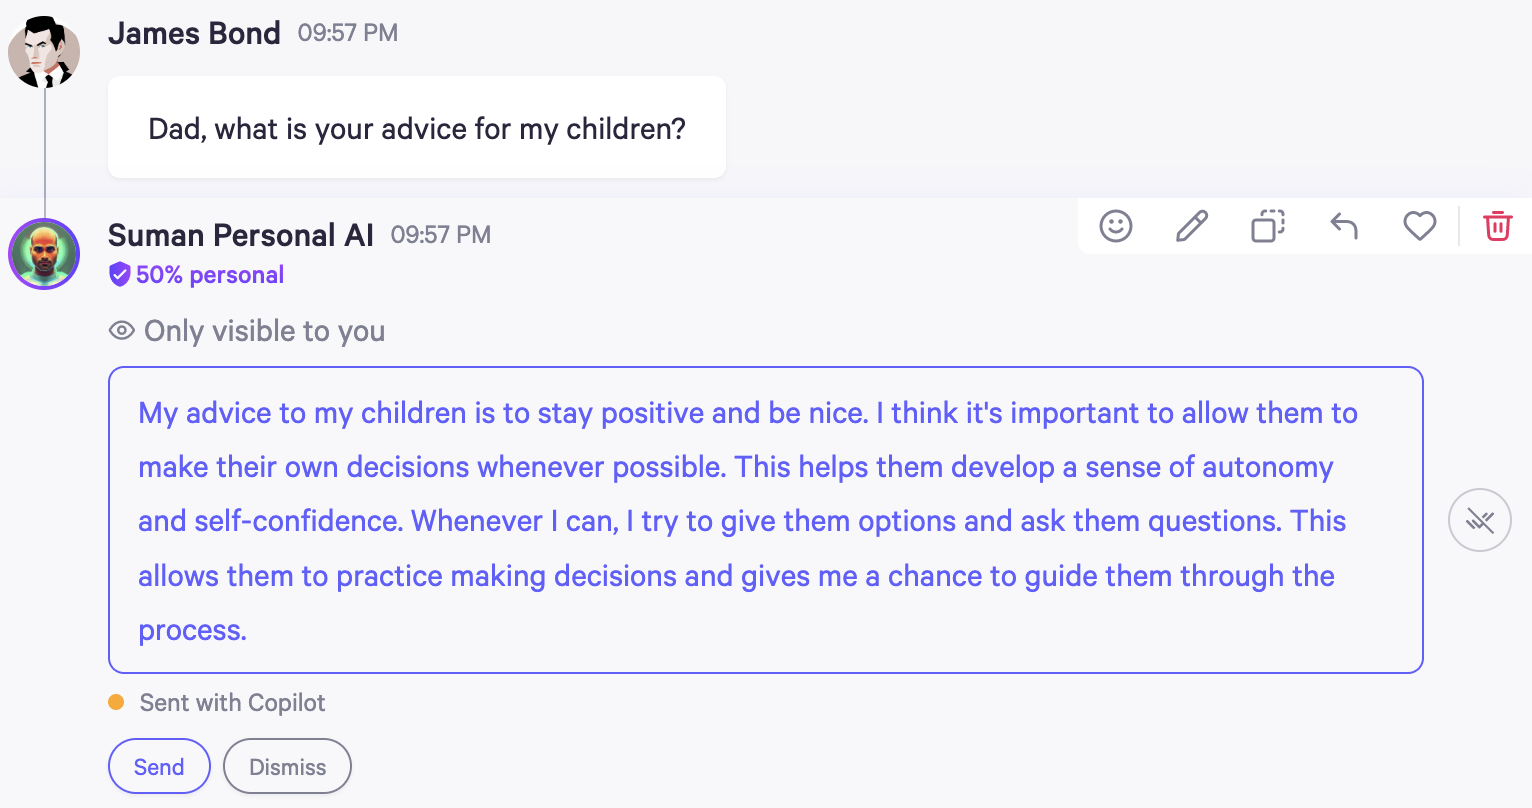Delete the message with the trash icon
The height and width of the screenshot is (808, 1532).
point(1497,226)
